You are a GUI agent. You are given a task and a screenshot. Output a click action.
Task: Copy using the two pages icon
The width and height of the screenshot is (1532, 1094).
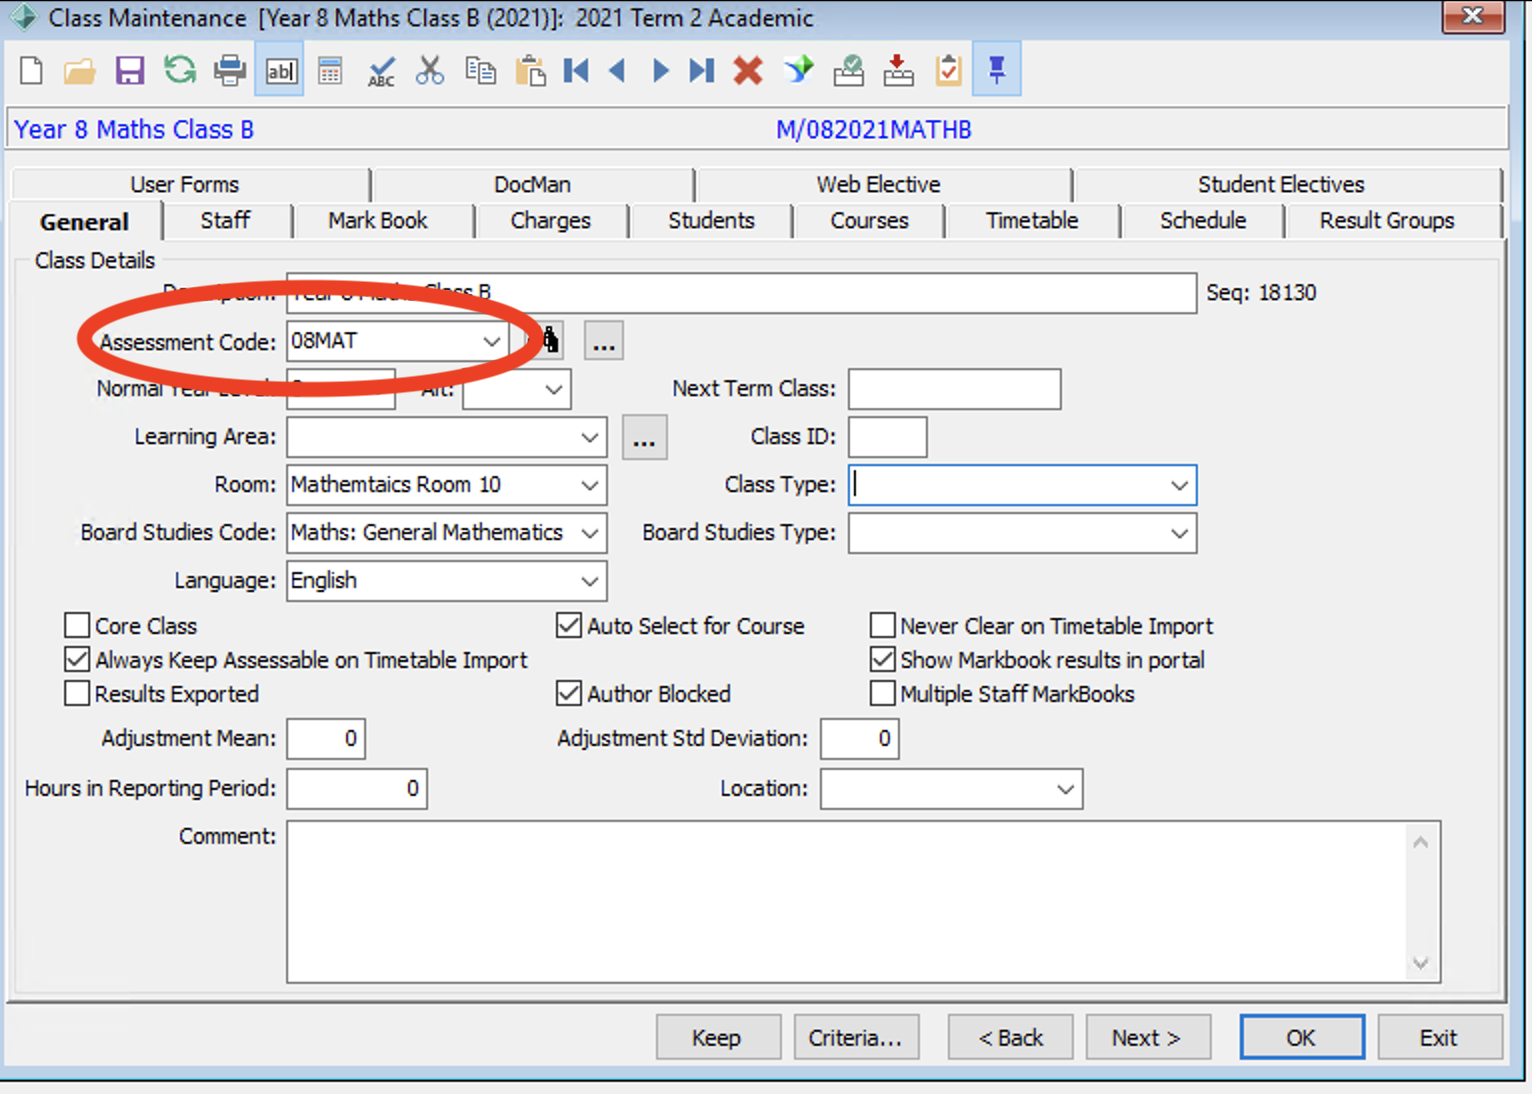(481, 70)
